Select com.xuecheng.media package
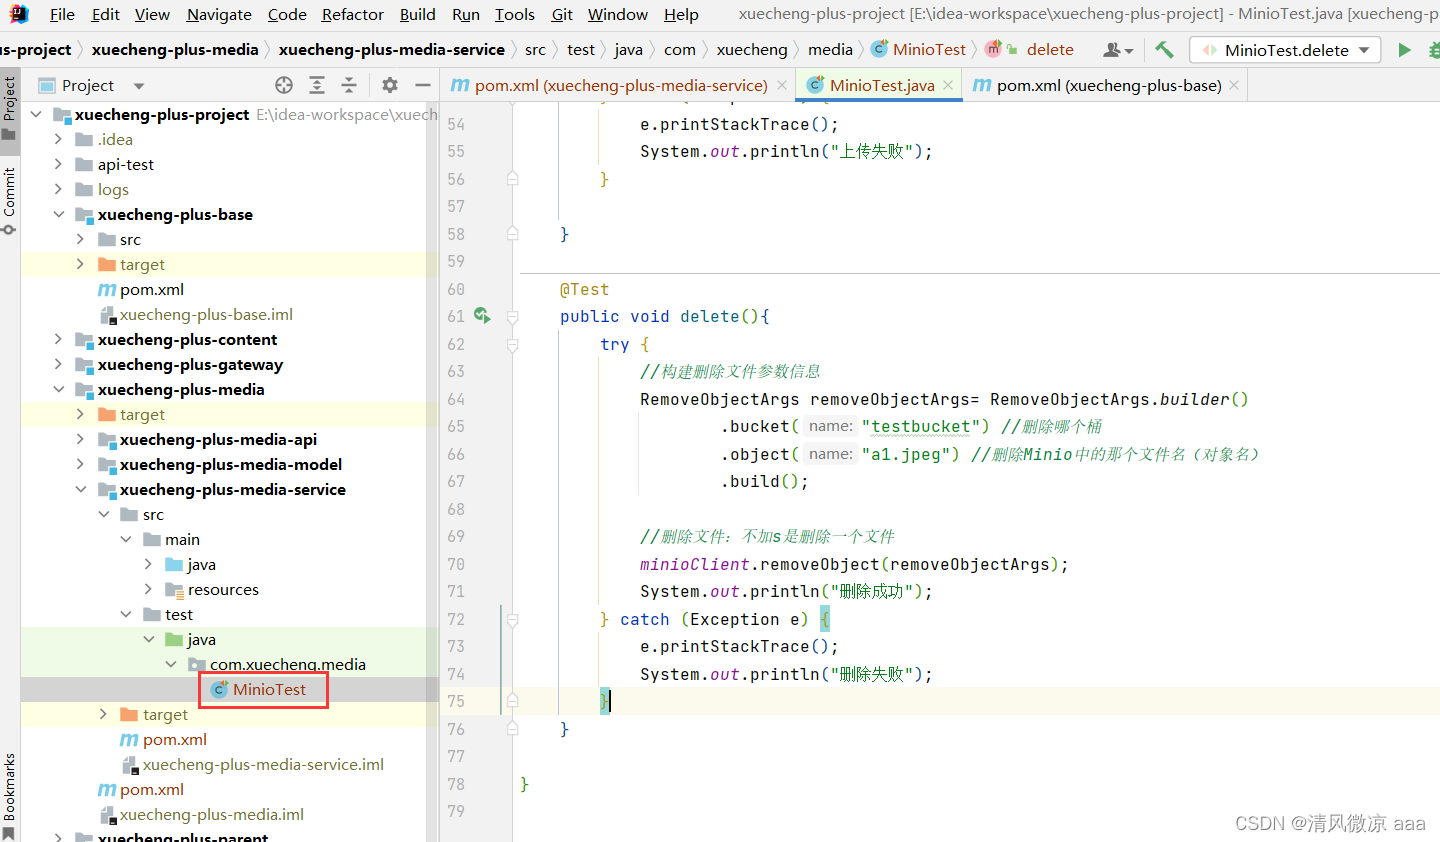 (288, 664)
